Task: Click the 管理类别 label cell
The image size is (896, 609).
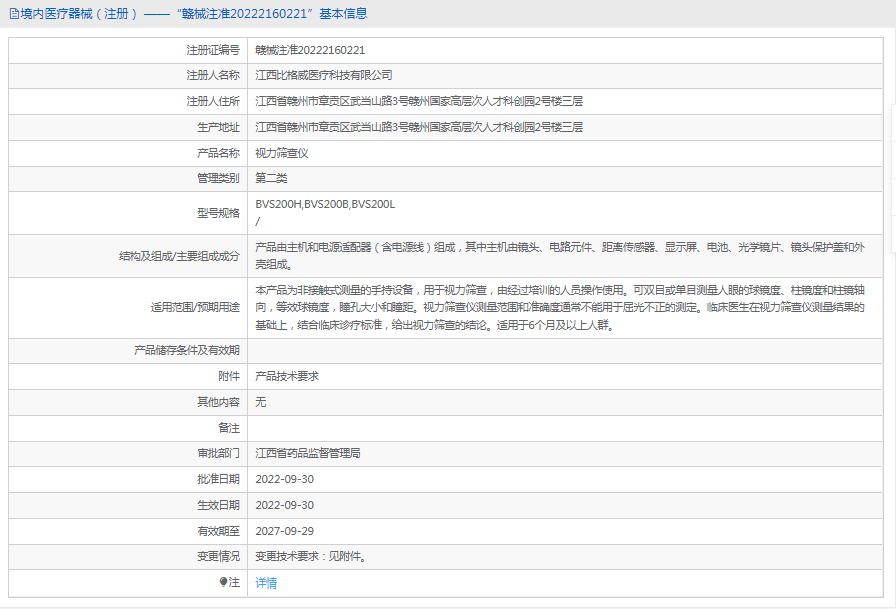Action: click(x=128, y=178)
